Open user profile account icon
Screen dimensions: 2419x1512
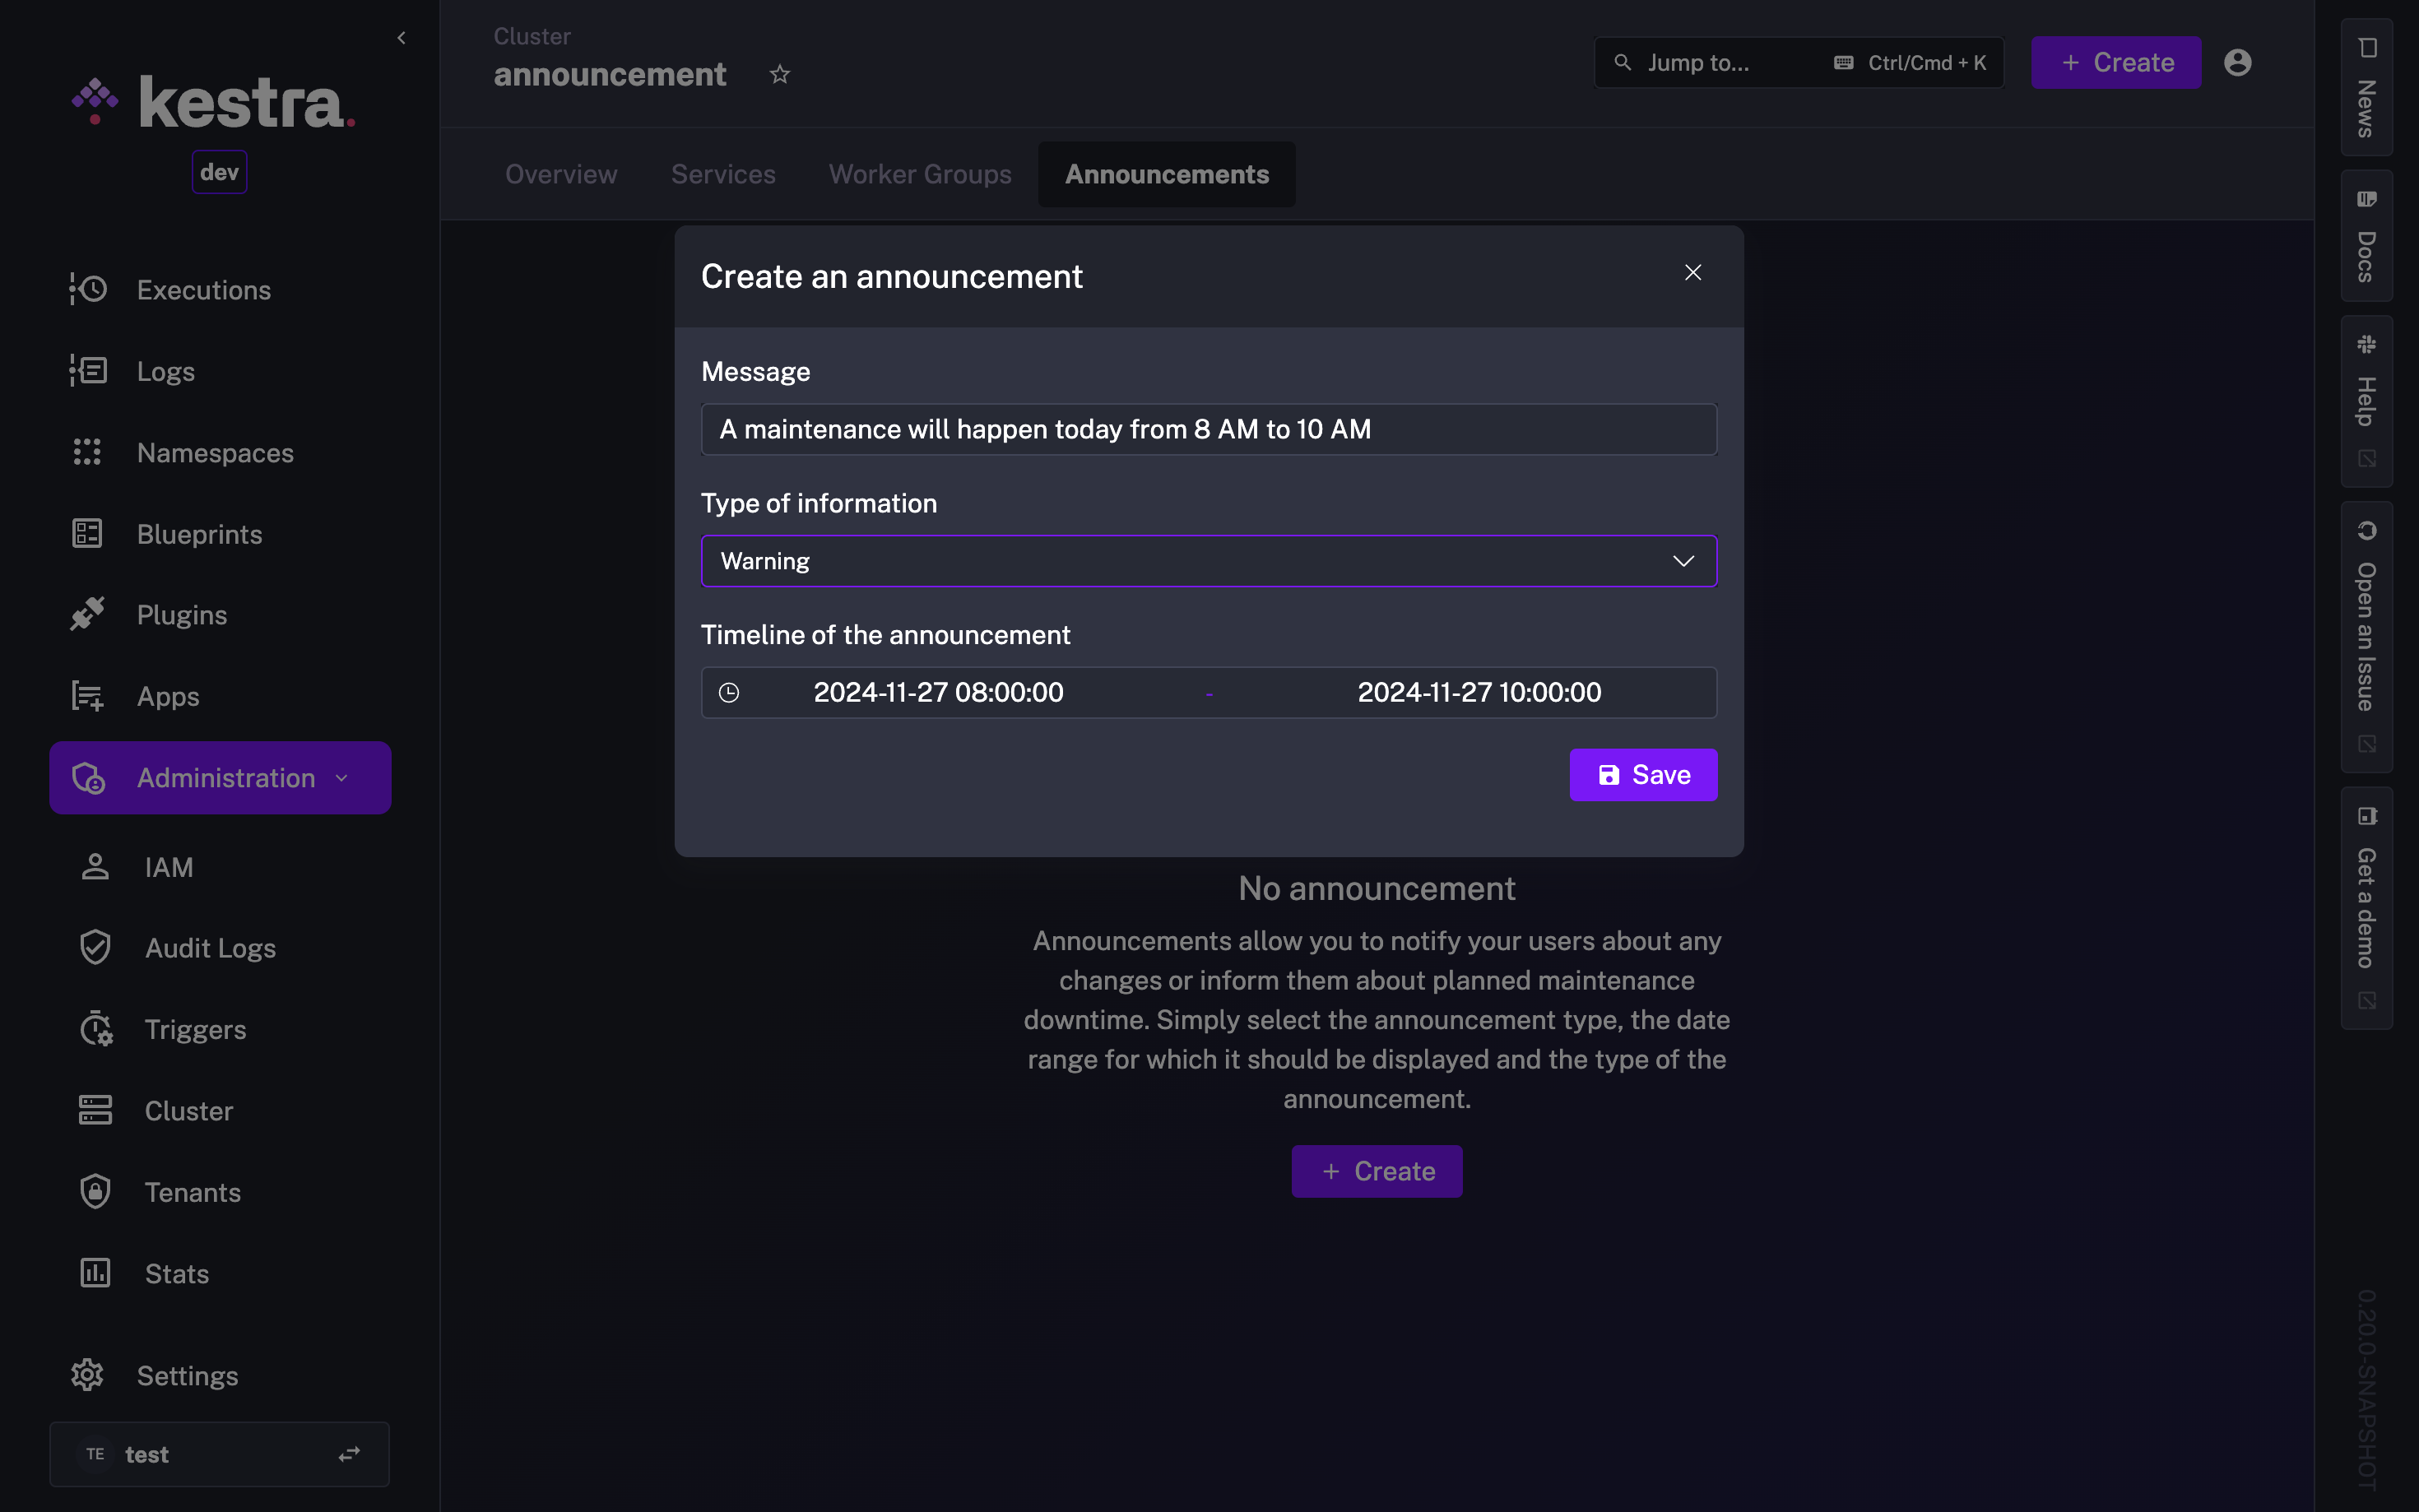click(x=2237, y=62)
